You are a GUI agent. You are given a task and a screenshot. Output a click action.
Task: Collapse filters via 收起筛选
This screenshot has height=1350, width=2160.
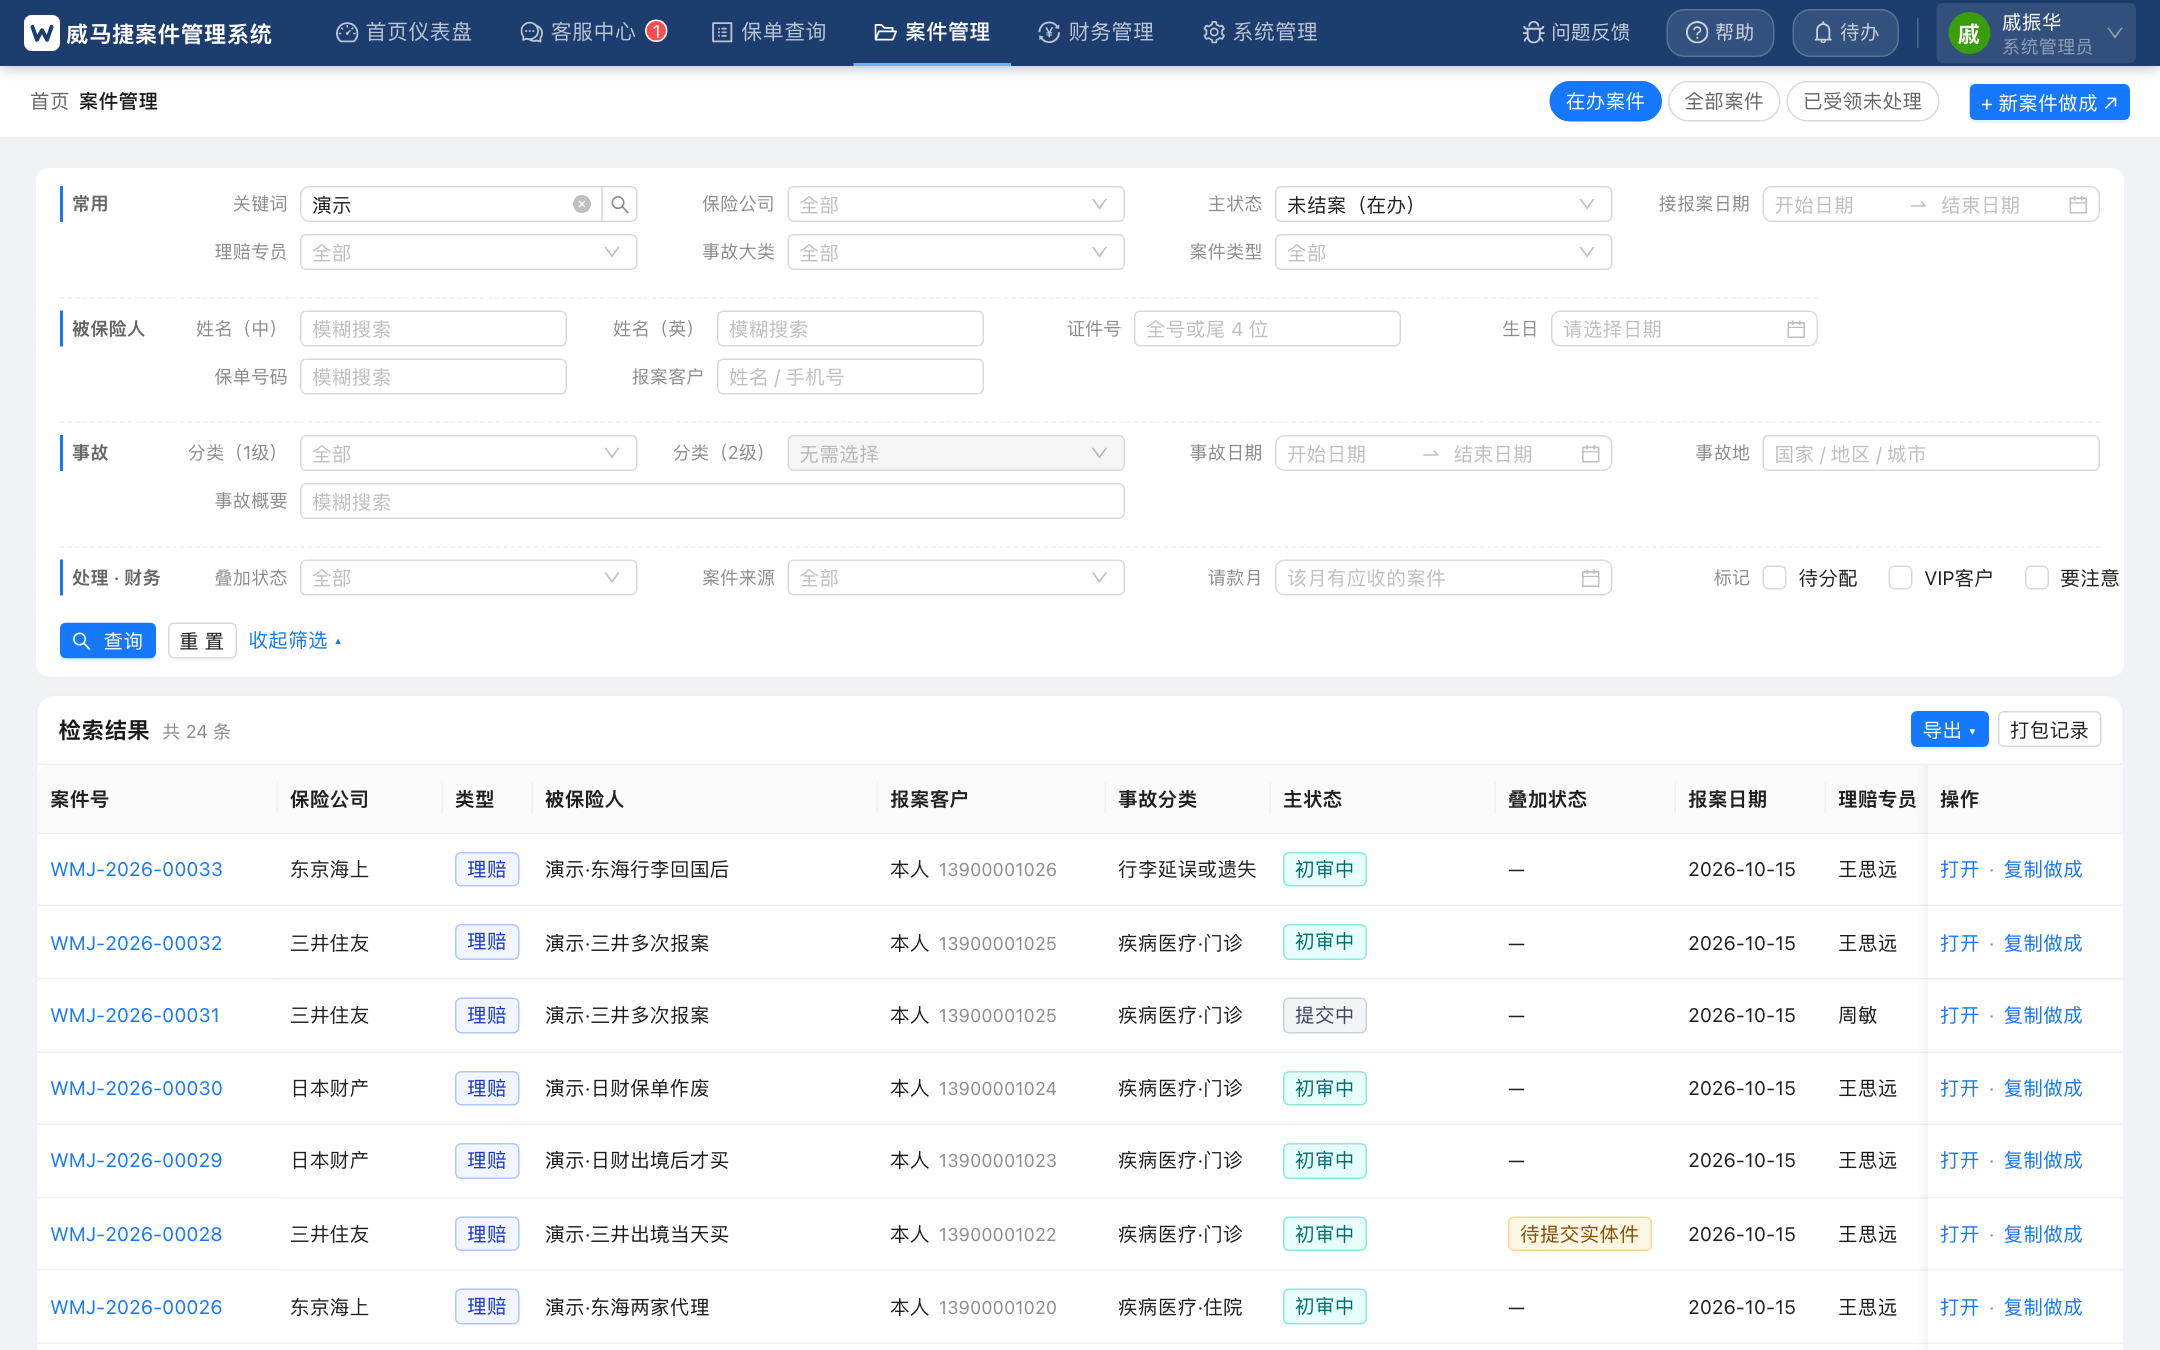click(x=295, y=640)
